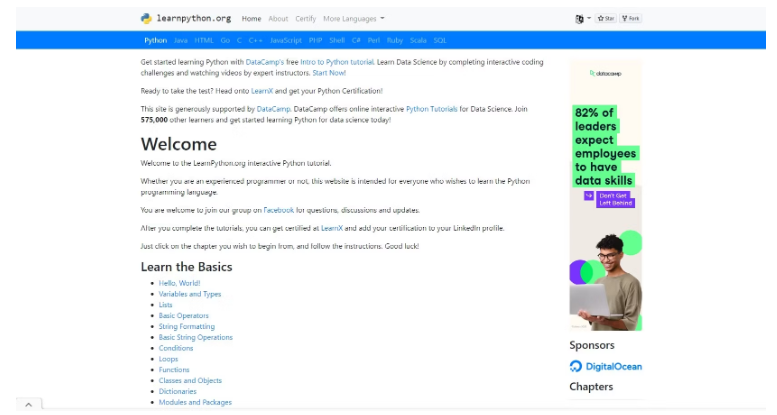Open the language translate icon dropdown

pyautogui.click(x=583, y=19)
